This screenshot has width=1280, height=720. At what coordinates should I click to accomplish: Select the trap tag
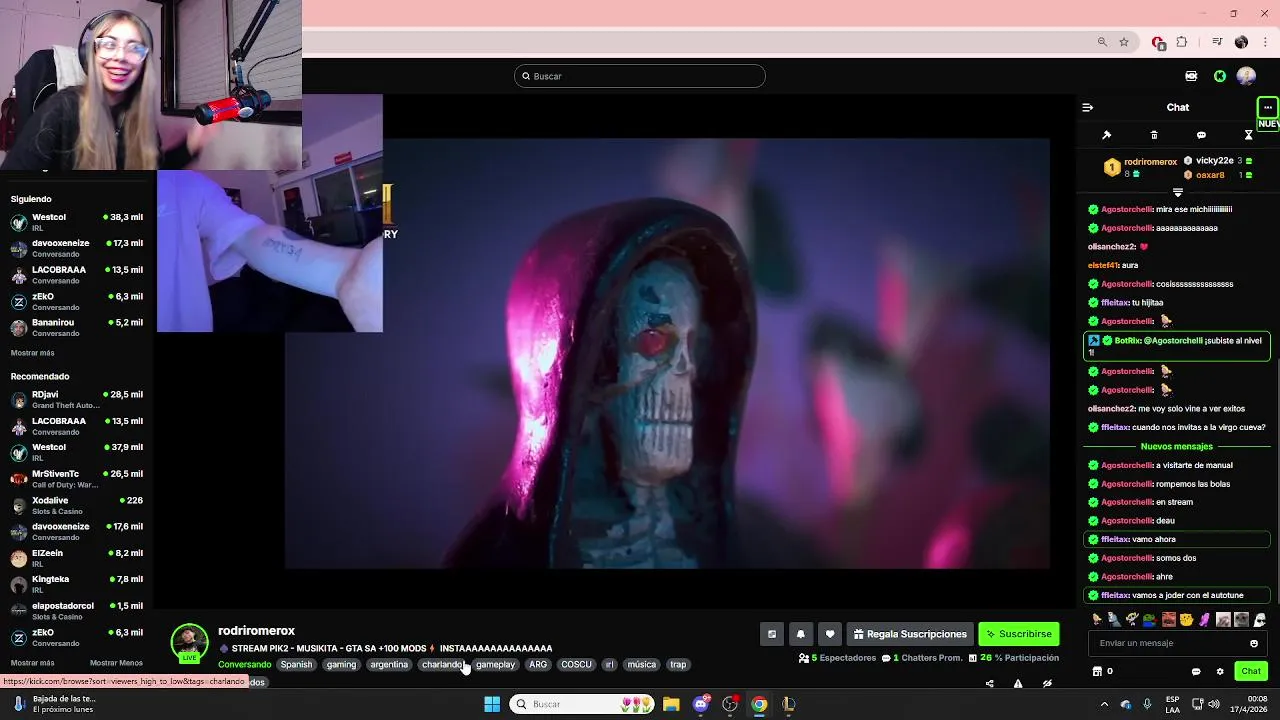point(678,664)
